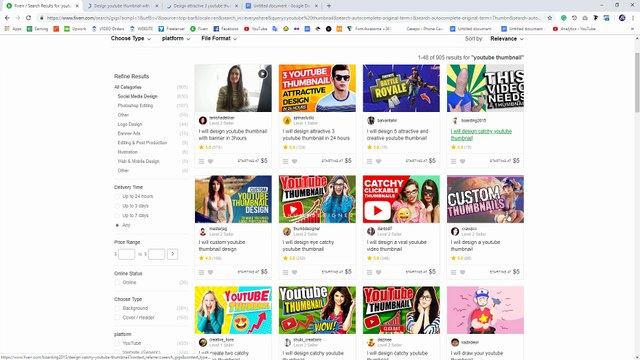The image size is (640, 360).
Task: Click list icon on 'viral youtube video thumbnail' gig
Action: point(369,272)
